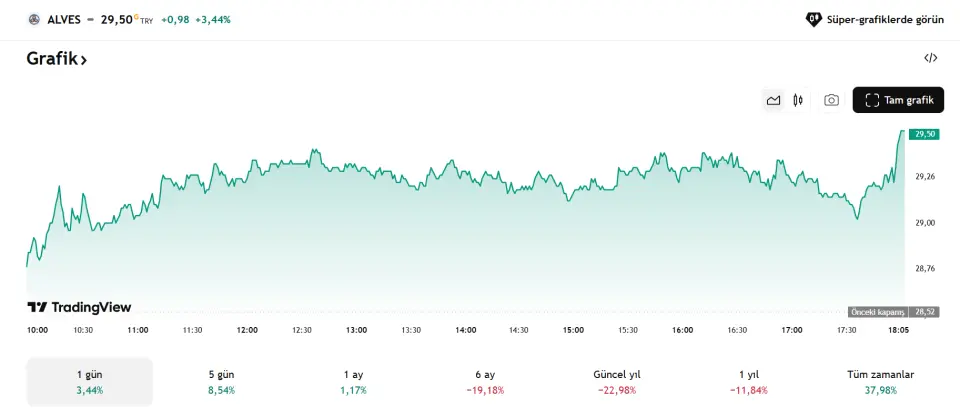Expand the Grafik section chevron
Image resolution: width=960 pixels, height=419 pixels.
click(x=84, y=60)
